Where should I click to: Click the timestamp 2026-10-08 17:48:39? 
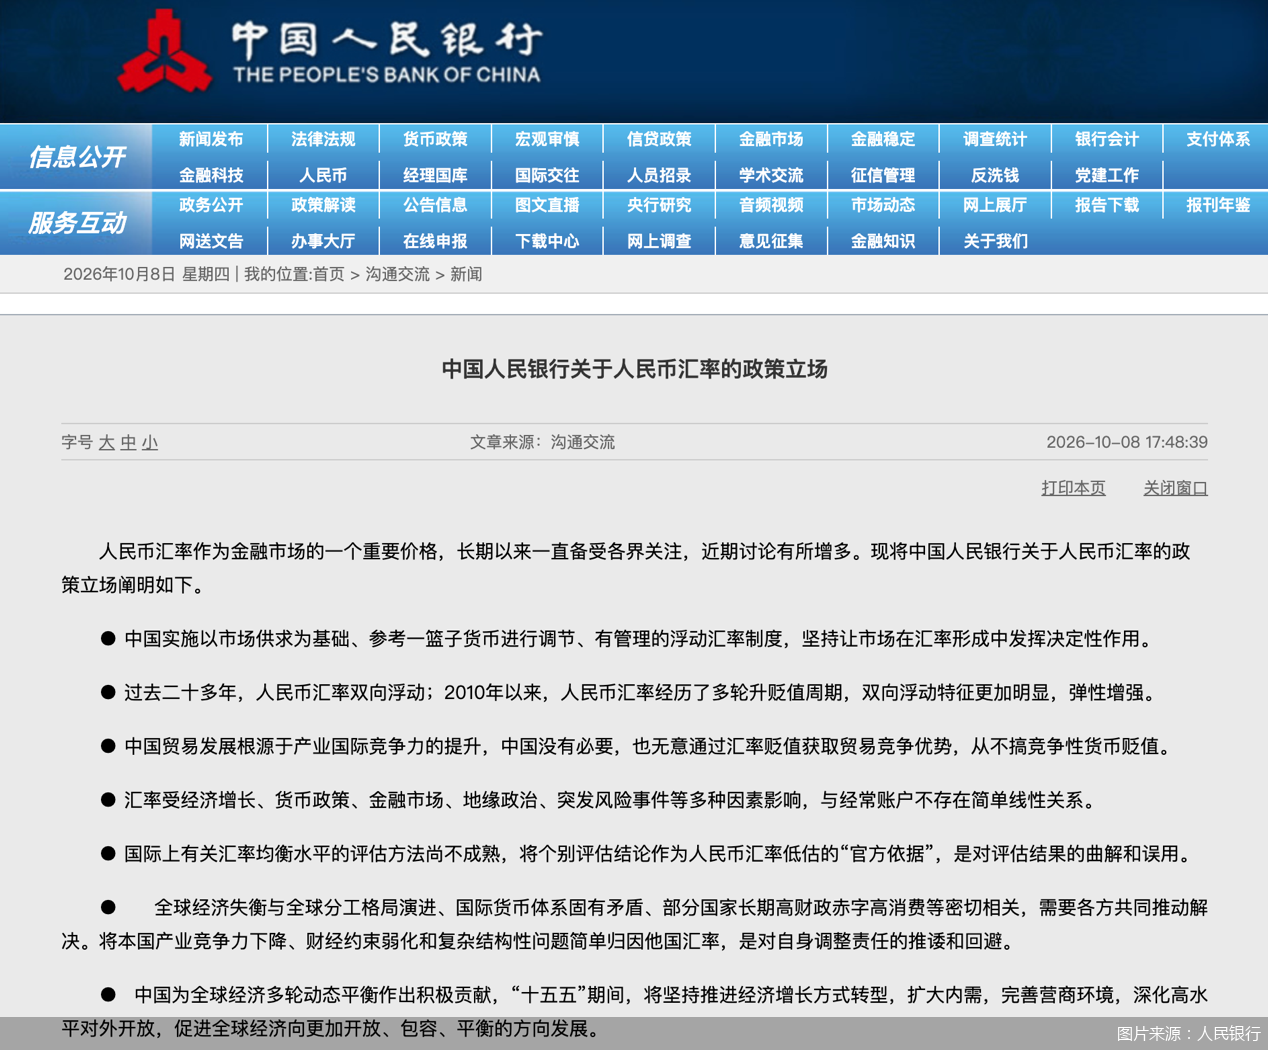pyautogui.click(x=1127, y=442)
